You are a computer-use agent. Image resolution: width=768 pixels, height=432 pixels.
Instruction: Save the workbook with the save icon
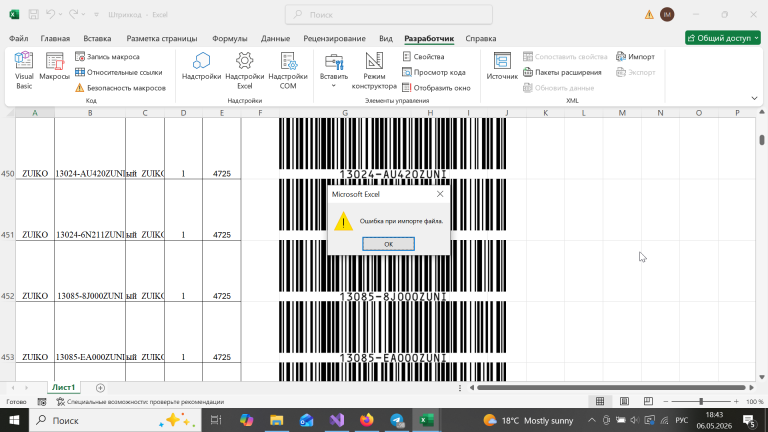33,15
